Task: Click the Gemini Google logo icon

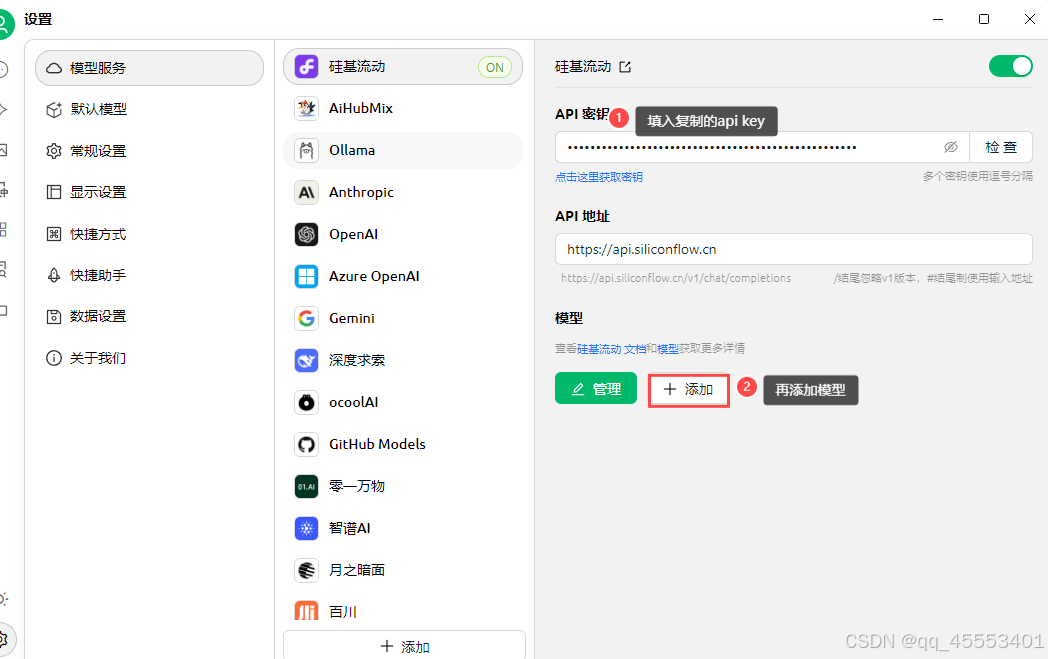Action: click(x=306, y=318)
